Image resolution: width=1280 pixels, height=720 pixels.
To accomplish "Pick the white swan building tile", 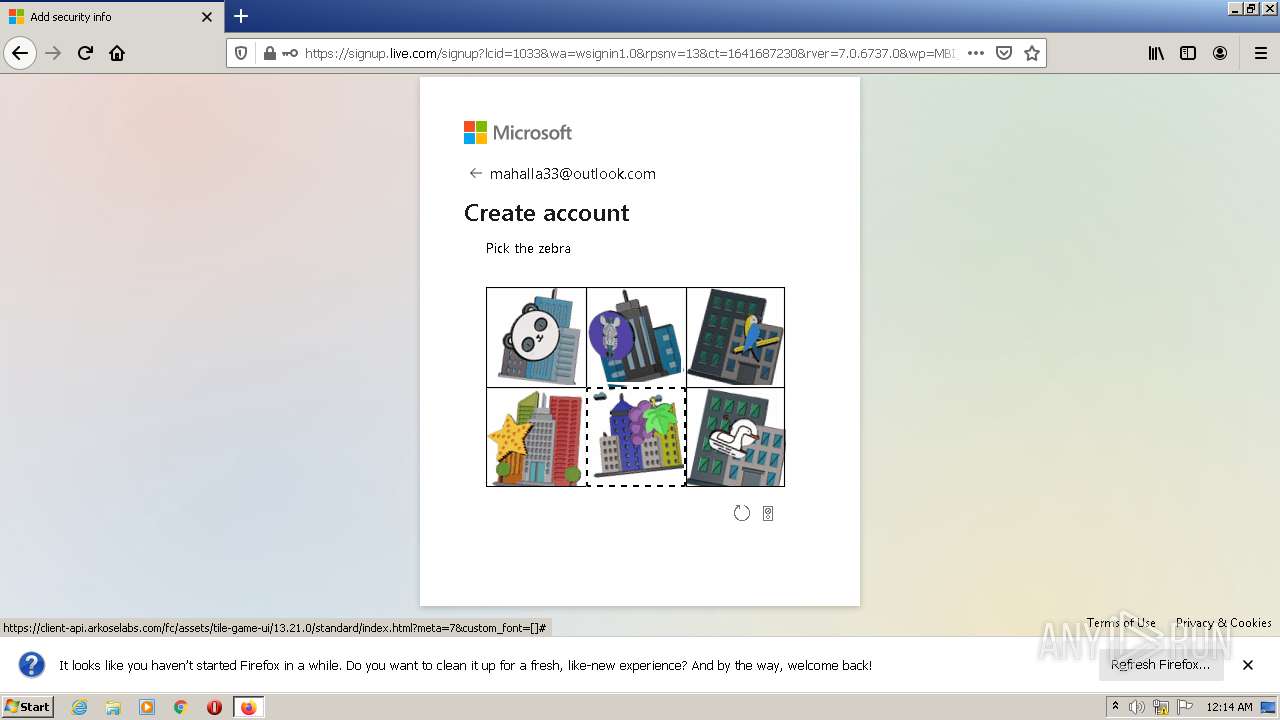I will click(x=735, y=437).
